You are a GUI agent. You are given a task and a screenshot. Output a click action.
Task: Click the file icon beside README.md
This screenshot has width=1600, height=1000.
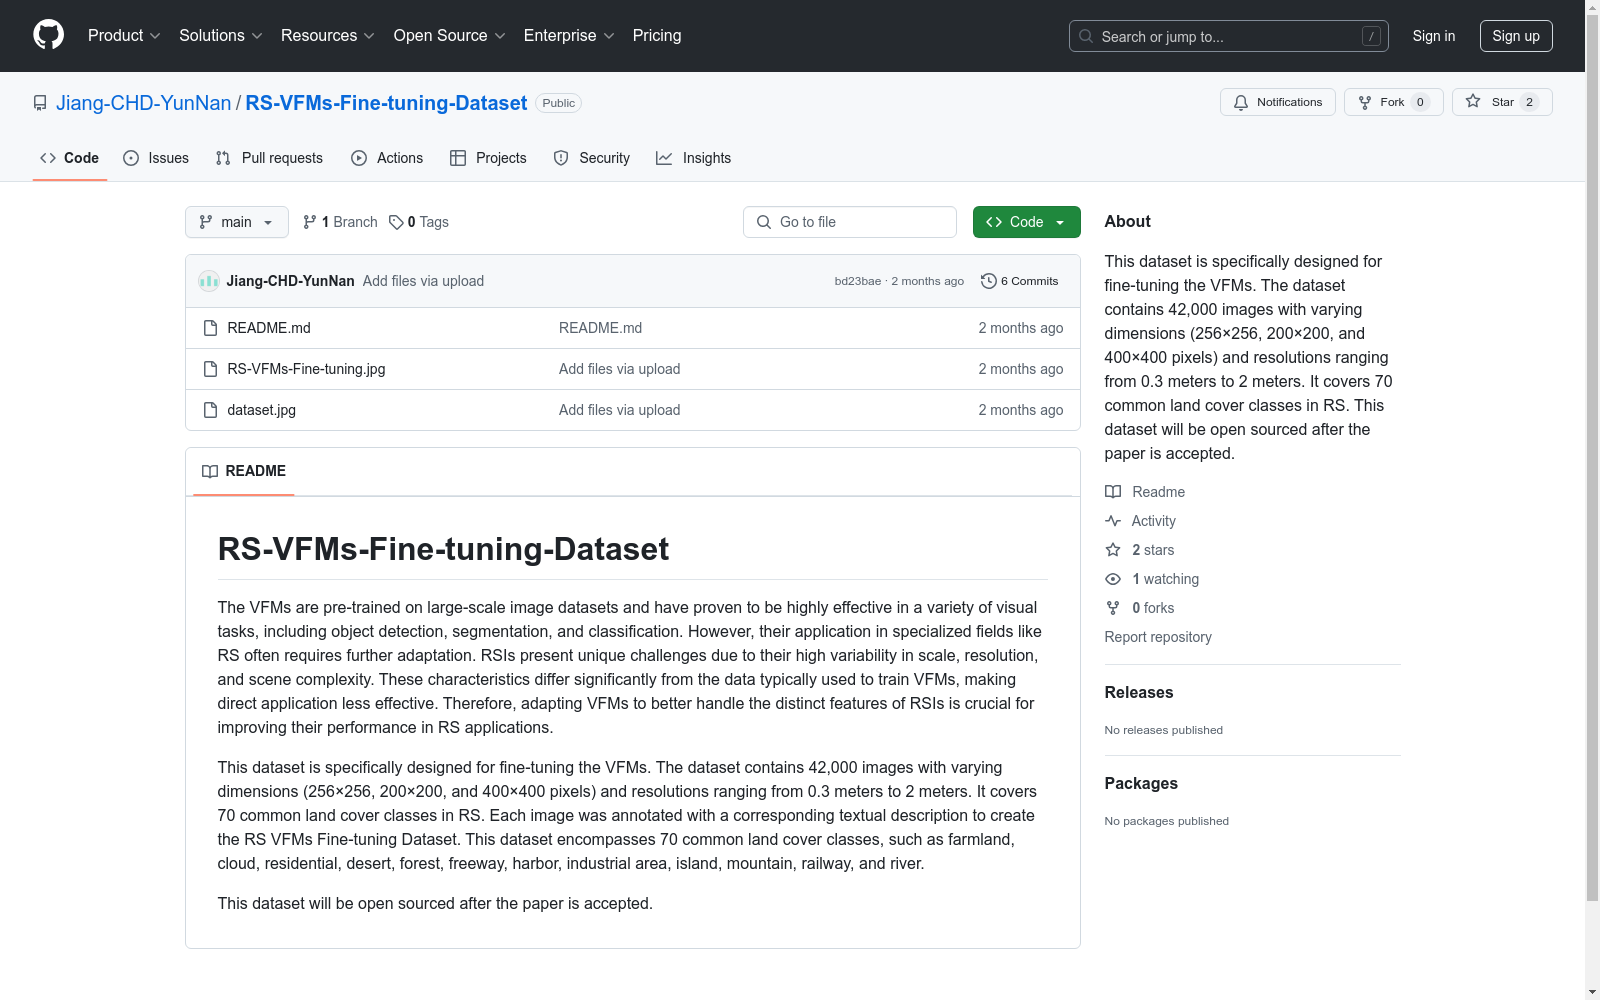(x=210, y=328)
